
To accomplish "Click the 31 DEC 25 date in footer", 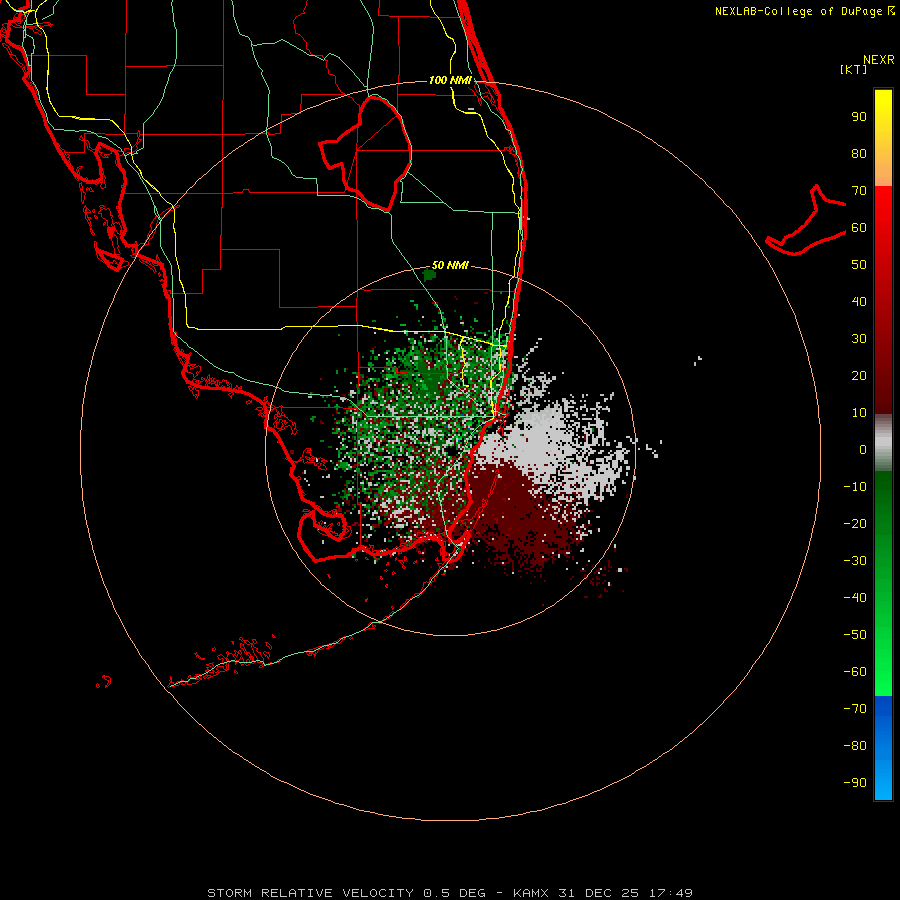I will point(599,893).
